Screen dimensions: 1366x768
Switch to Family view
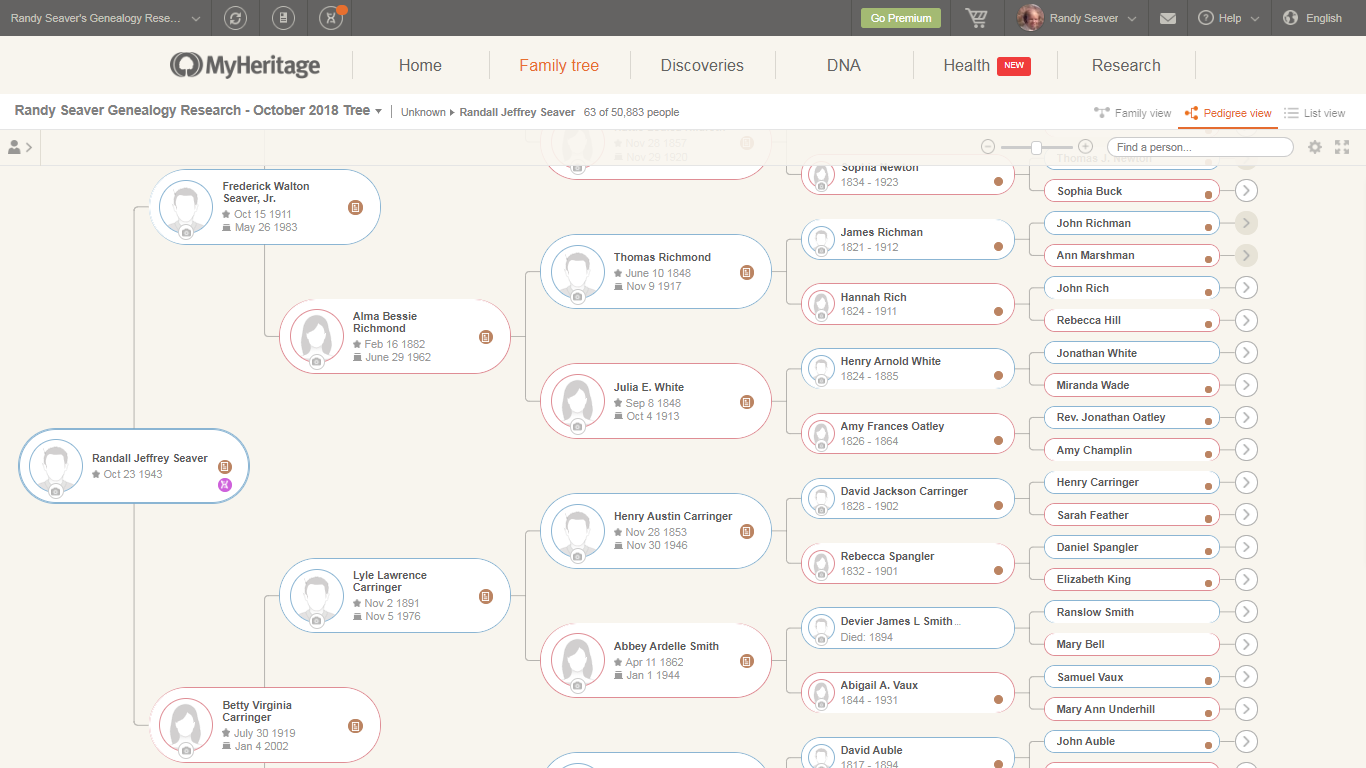tap(1132, 113)
